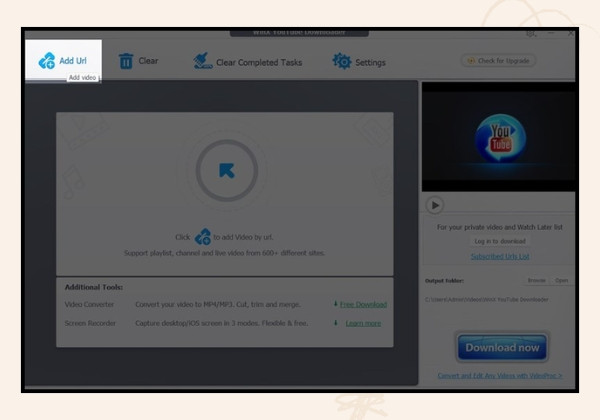Click the Log in to download button
The width and height of the screenshot is (600, 420).
click(500, 241)
